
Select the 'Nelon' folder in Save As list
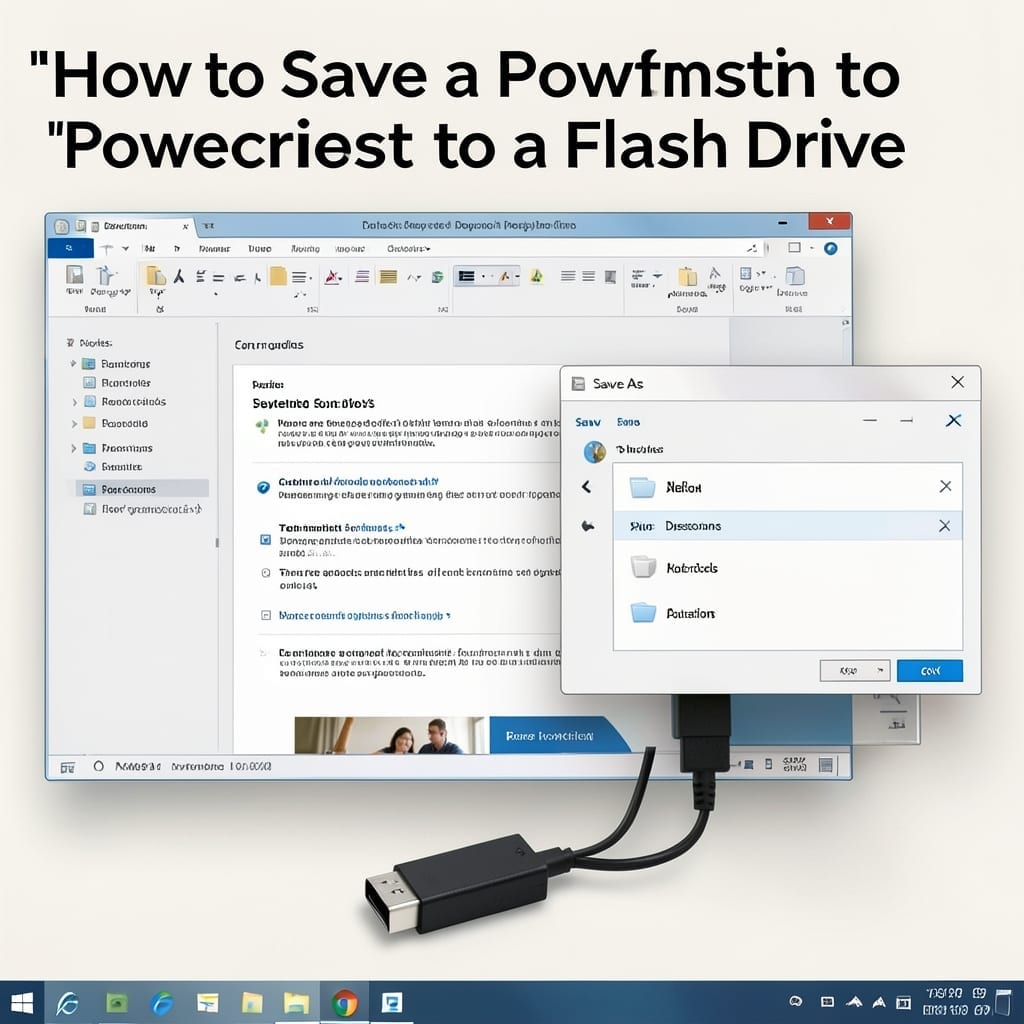click(787, 487)
